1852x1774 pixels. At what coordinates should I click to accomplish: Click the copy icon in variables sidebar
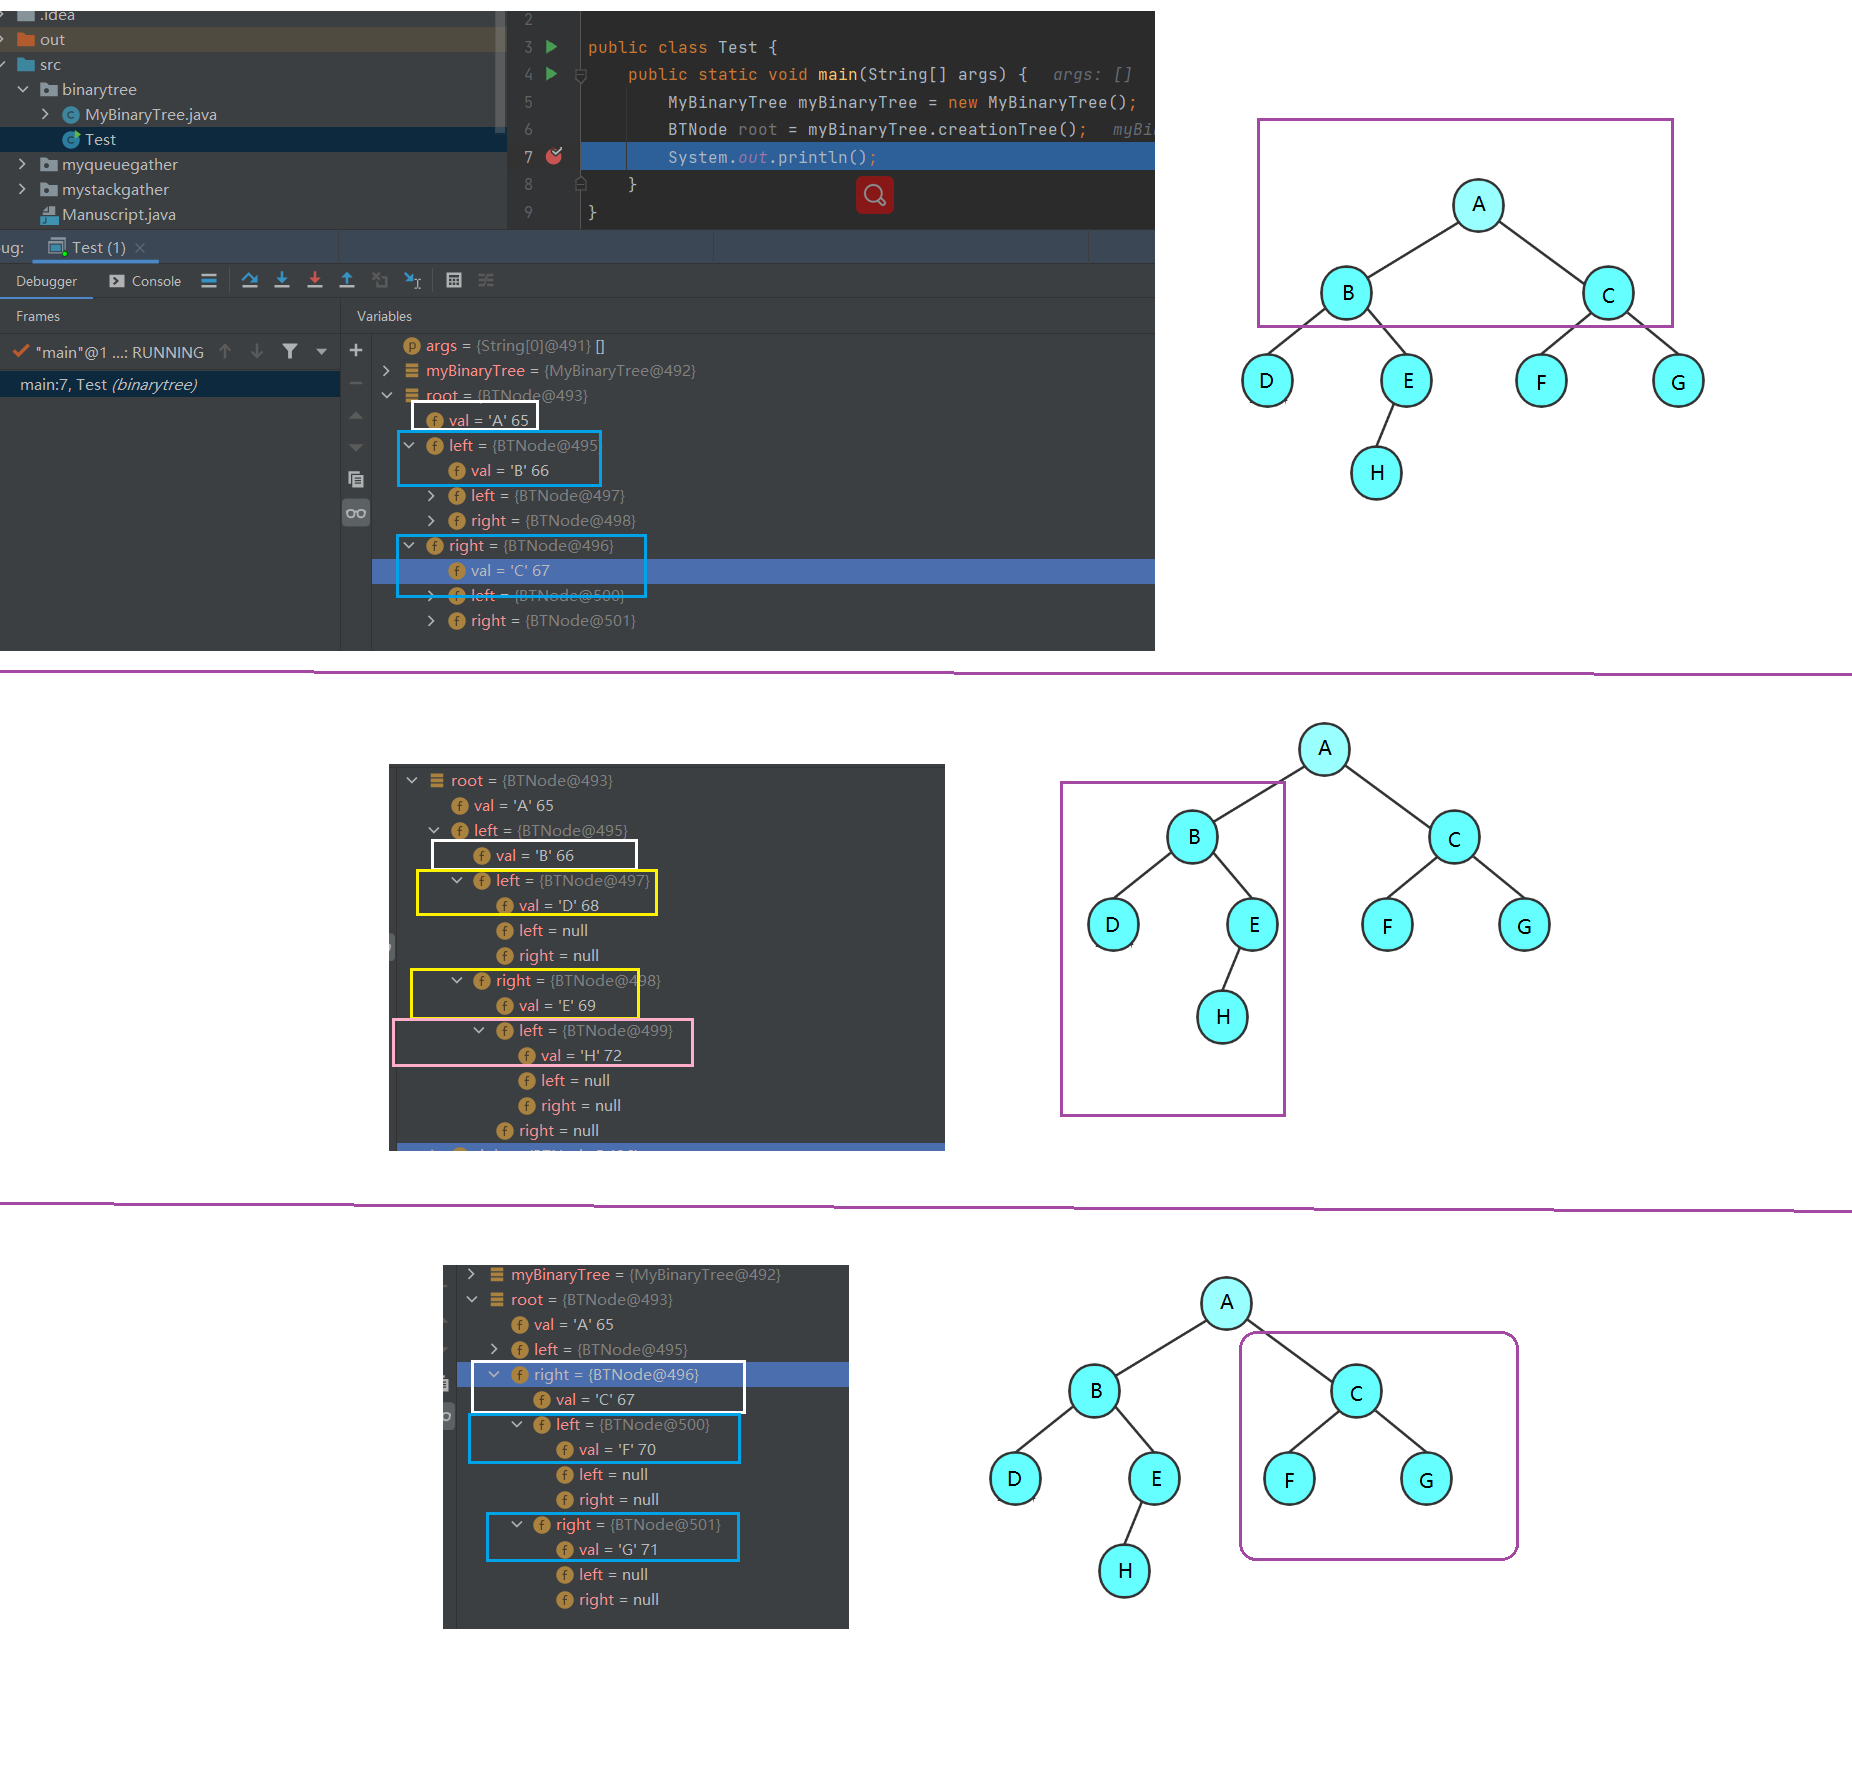click(356, 480)
